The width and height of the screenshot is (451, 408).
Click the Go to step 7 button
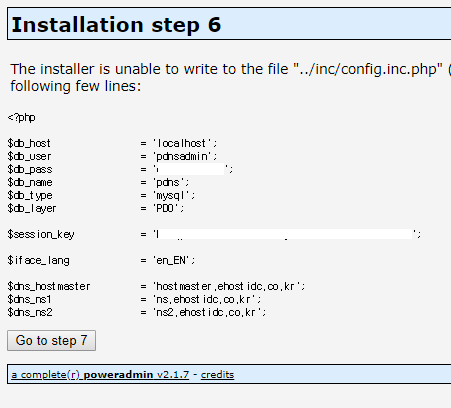(51, 340)
